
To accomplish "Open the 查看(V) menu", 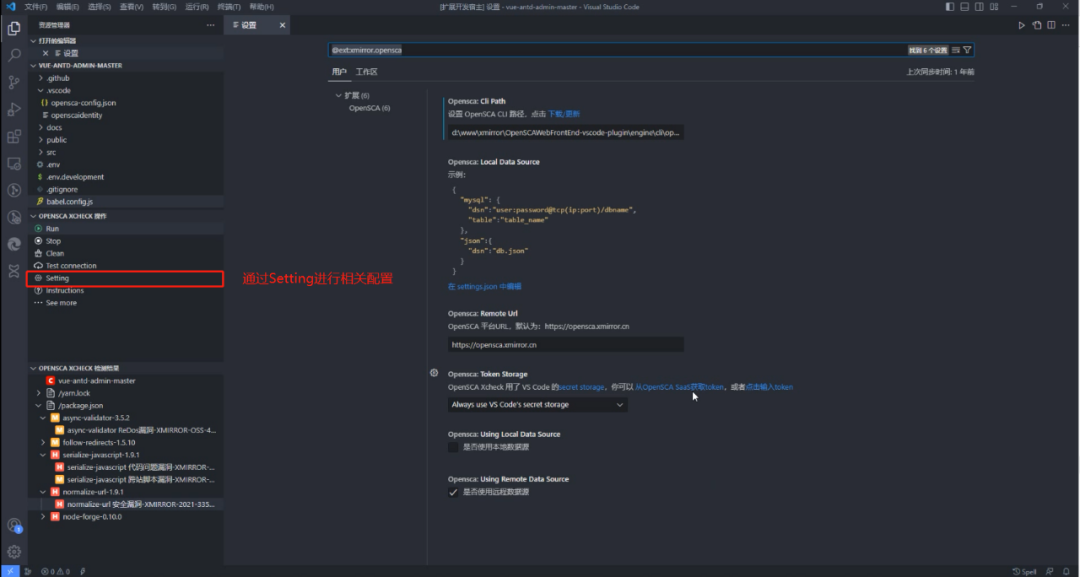I will click(131, 7).
